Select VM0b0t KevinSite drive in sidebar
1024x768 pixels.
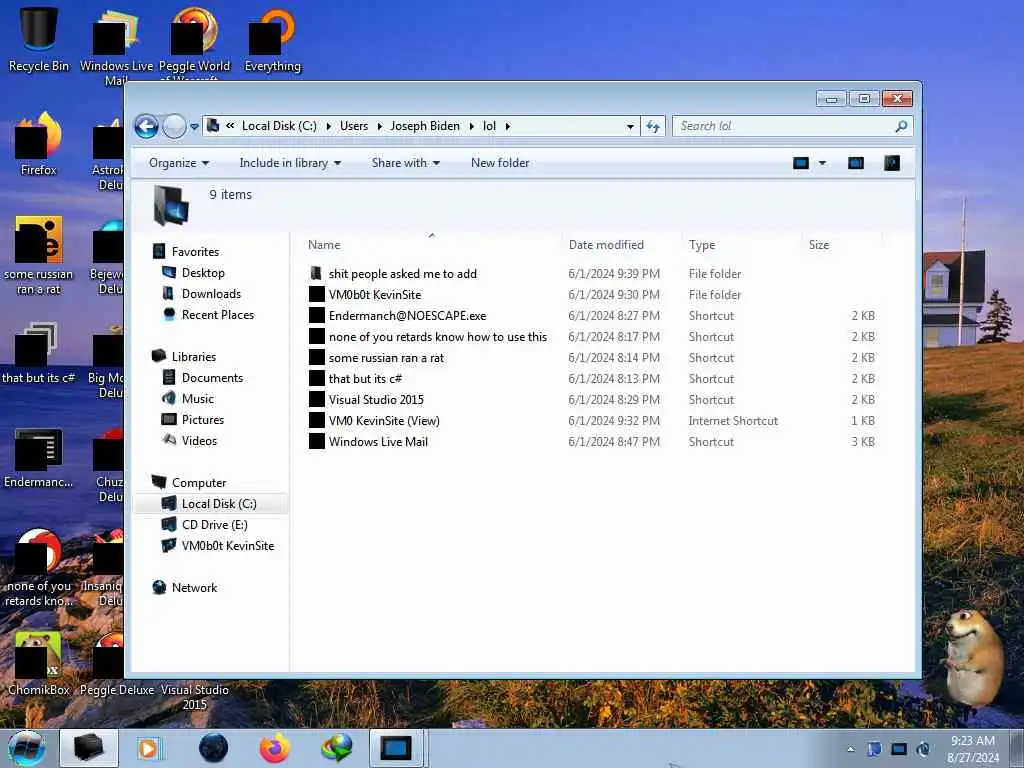click(x=227, y=545)
